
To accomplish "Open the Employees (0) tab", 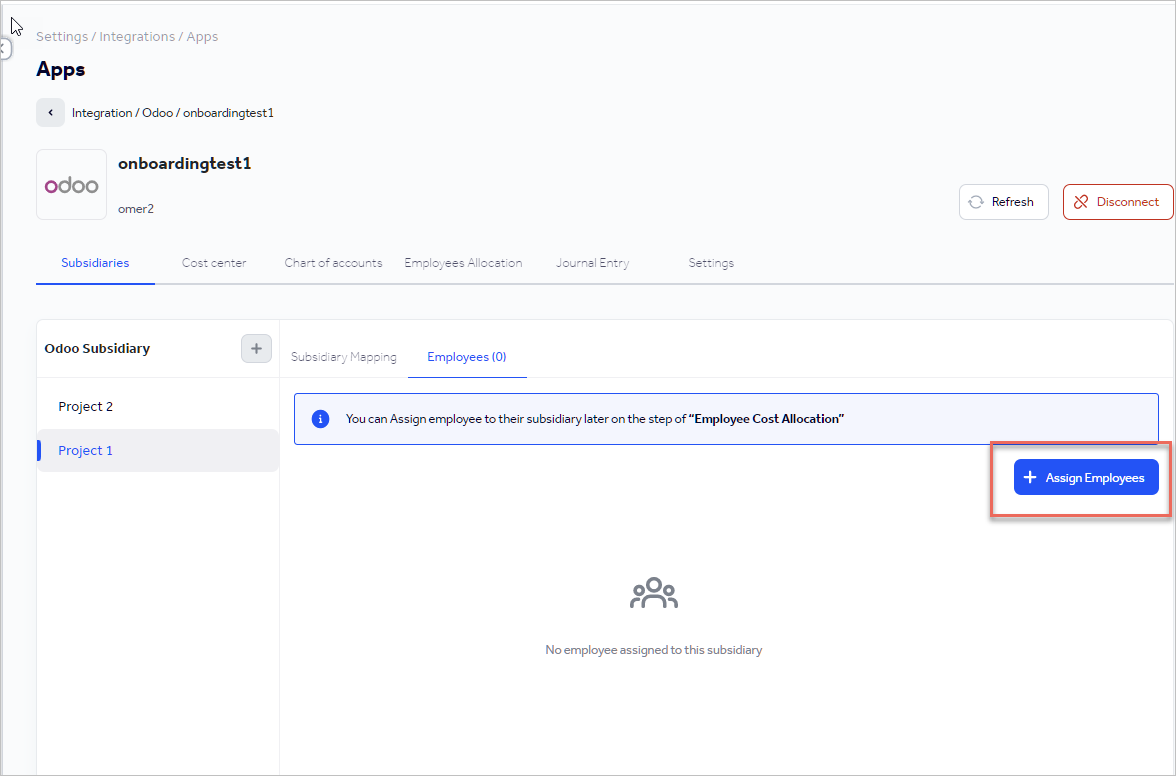I will pos(466,356).
